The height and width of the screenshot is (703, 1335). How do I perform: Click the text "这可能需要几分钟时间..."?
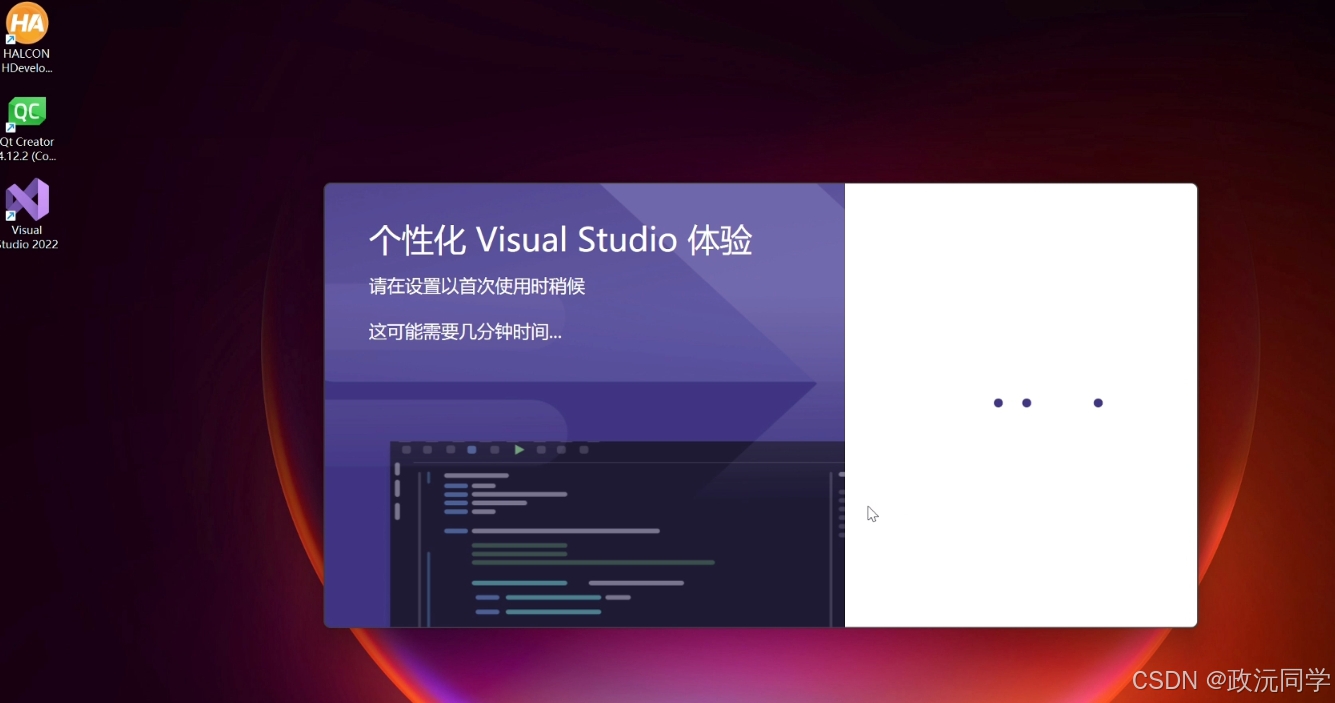pos(465,332)
